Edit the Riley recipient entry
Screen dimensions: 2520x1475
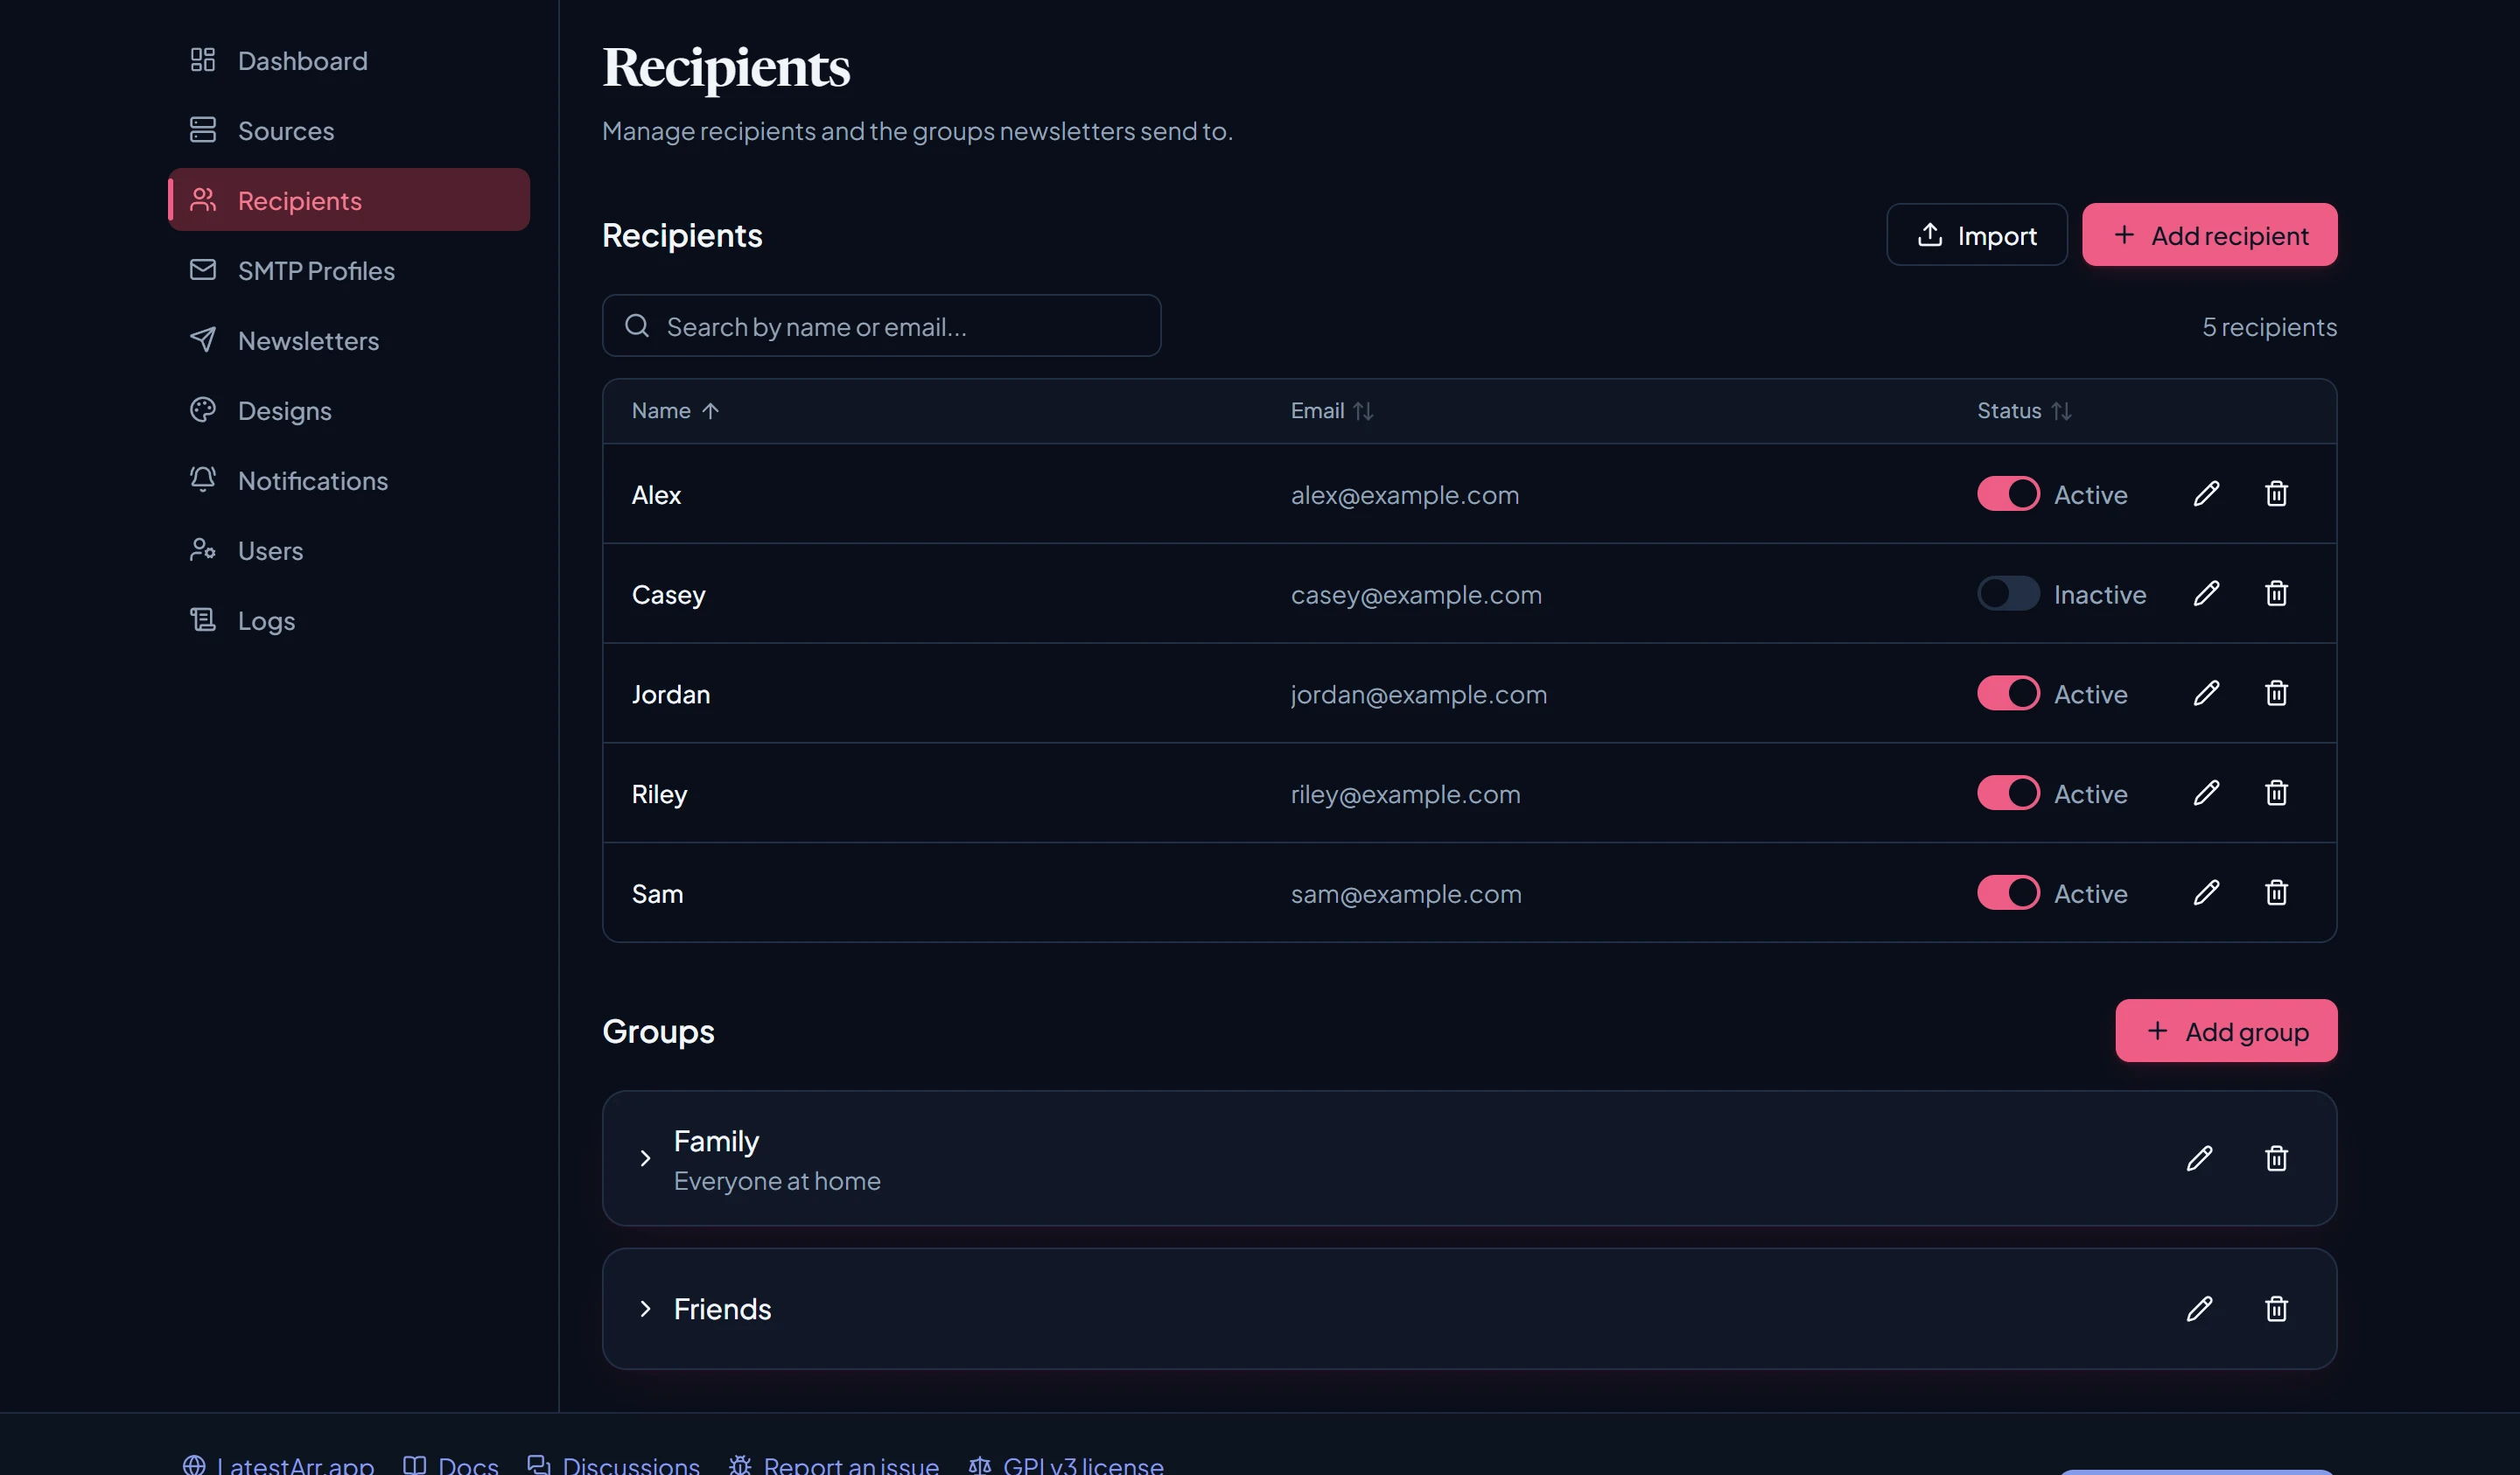[x=2206, y=793]
